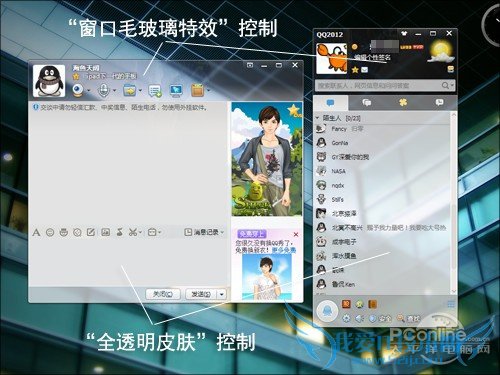Screen dimensions: 500x375
Task: Send a window shake nudge
Action: point(77,232)
